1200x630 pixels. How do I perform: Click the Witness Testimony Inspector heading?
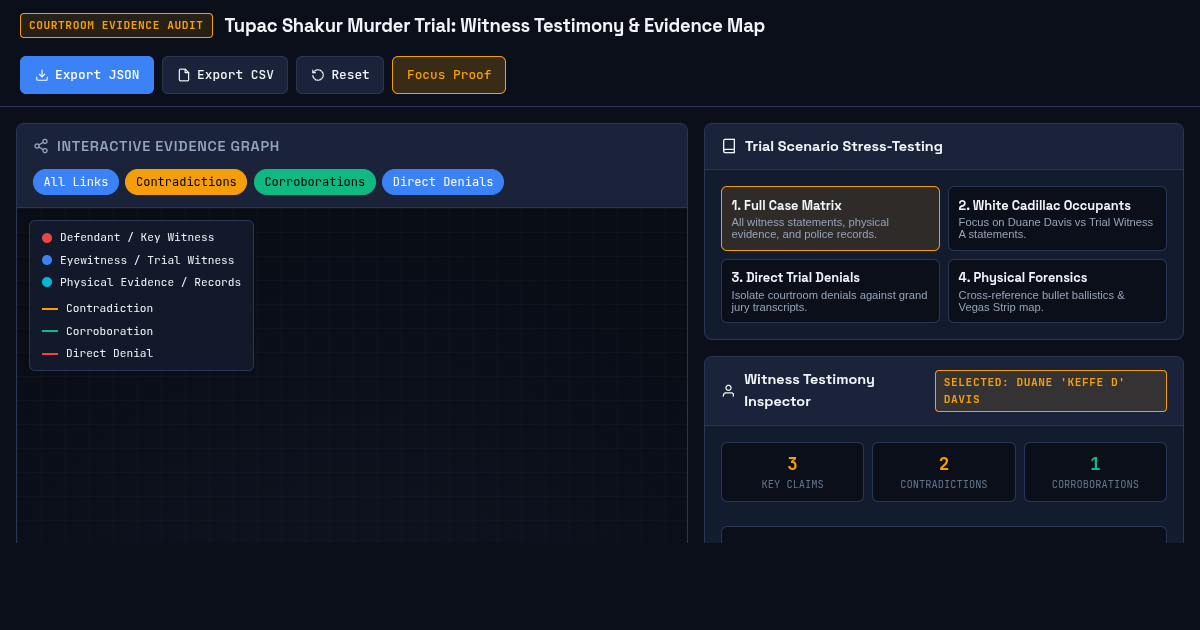coord(809,391)
